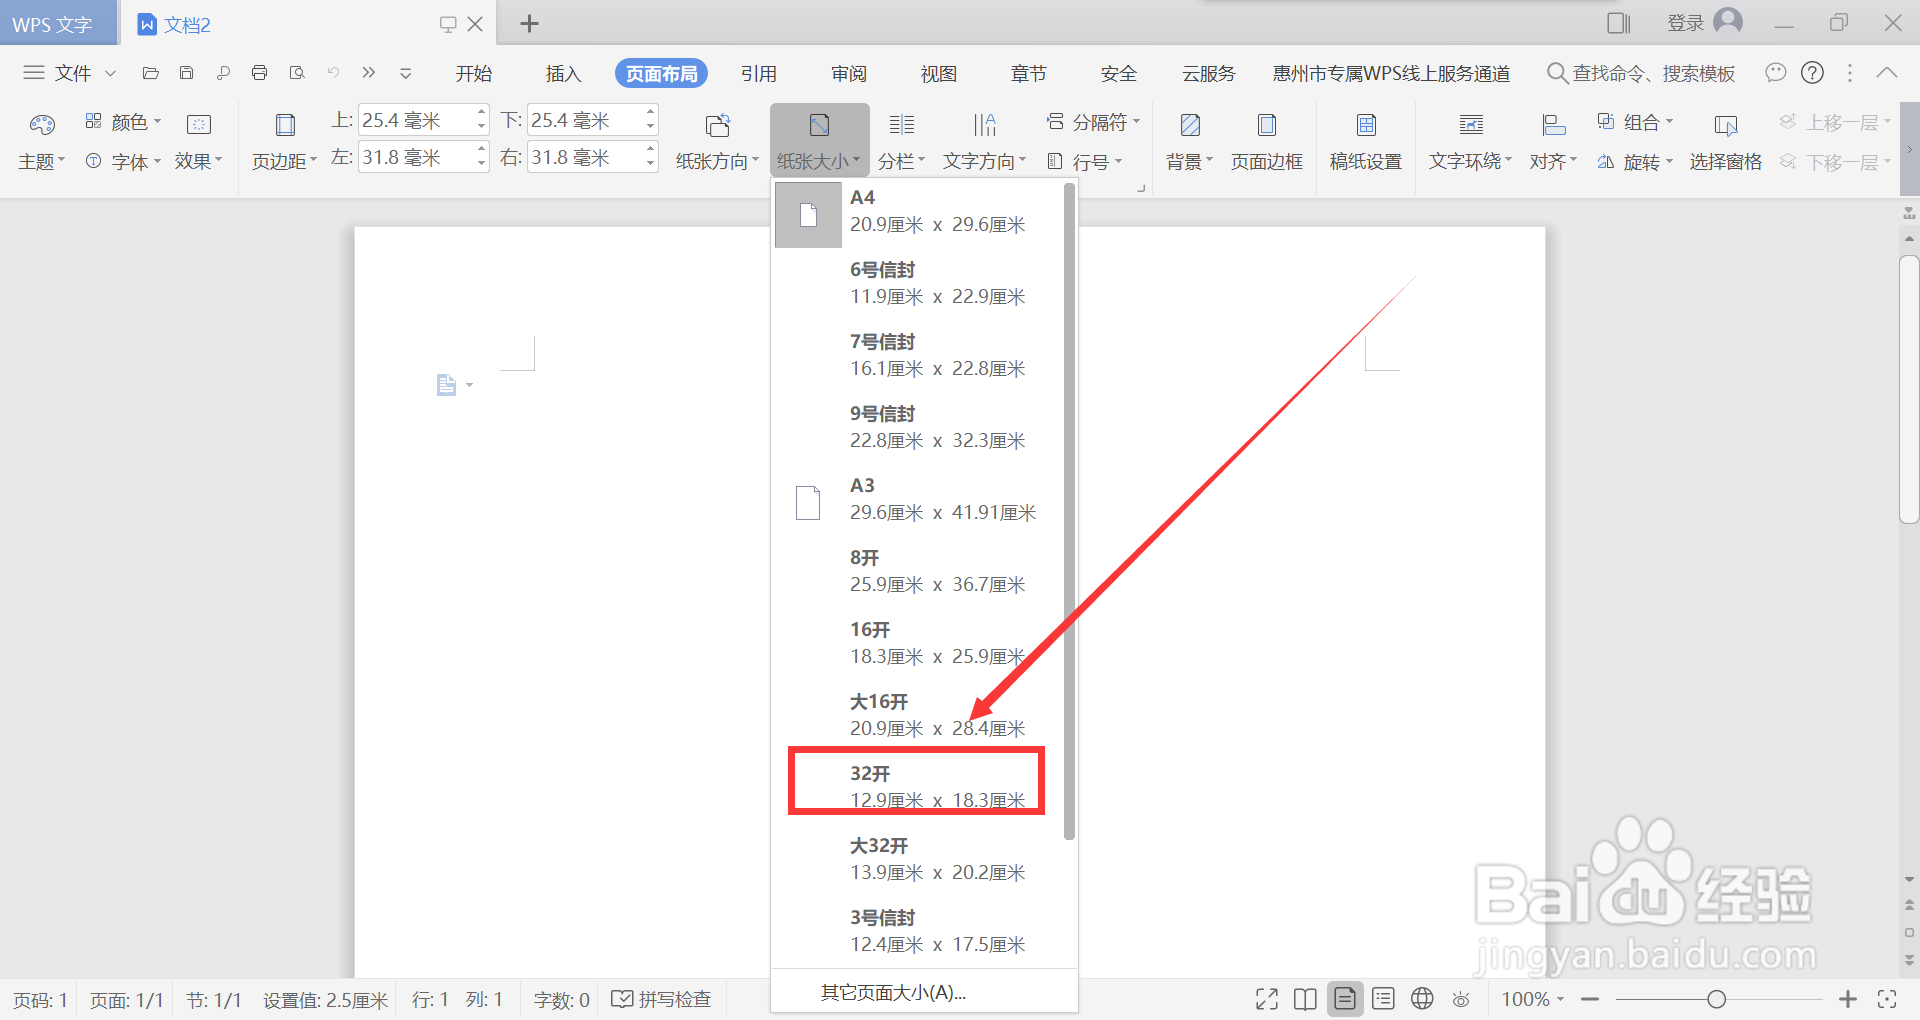Open the Theme (主题) gallery
This screenshot has width=1920, height=1020.
pyautogui.click(x=41, y=141)
